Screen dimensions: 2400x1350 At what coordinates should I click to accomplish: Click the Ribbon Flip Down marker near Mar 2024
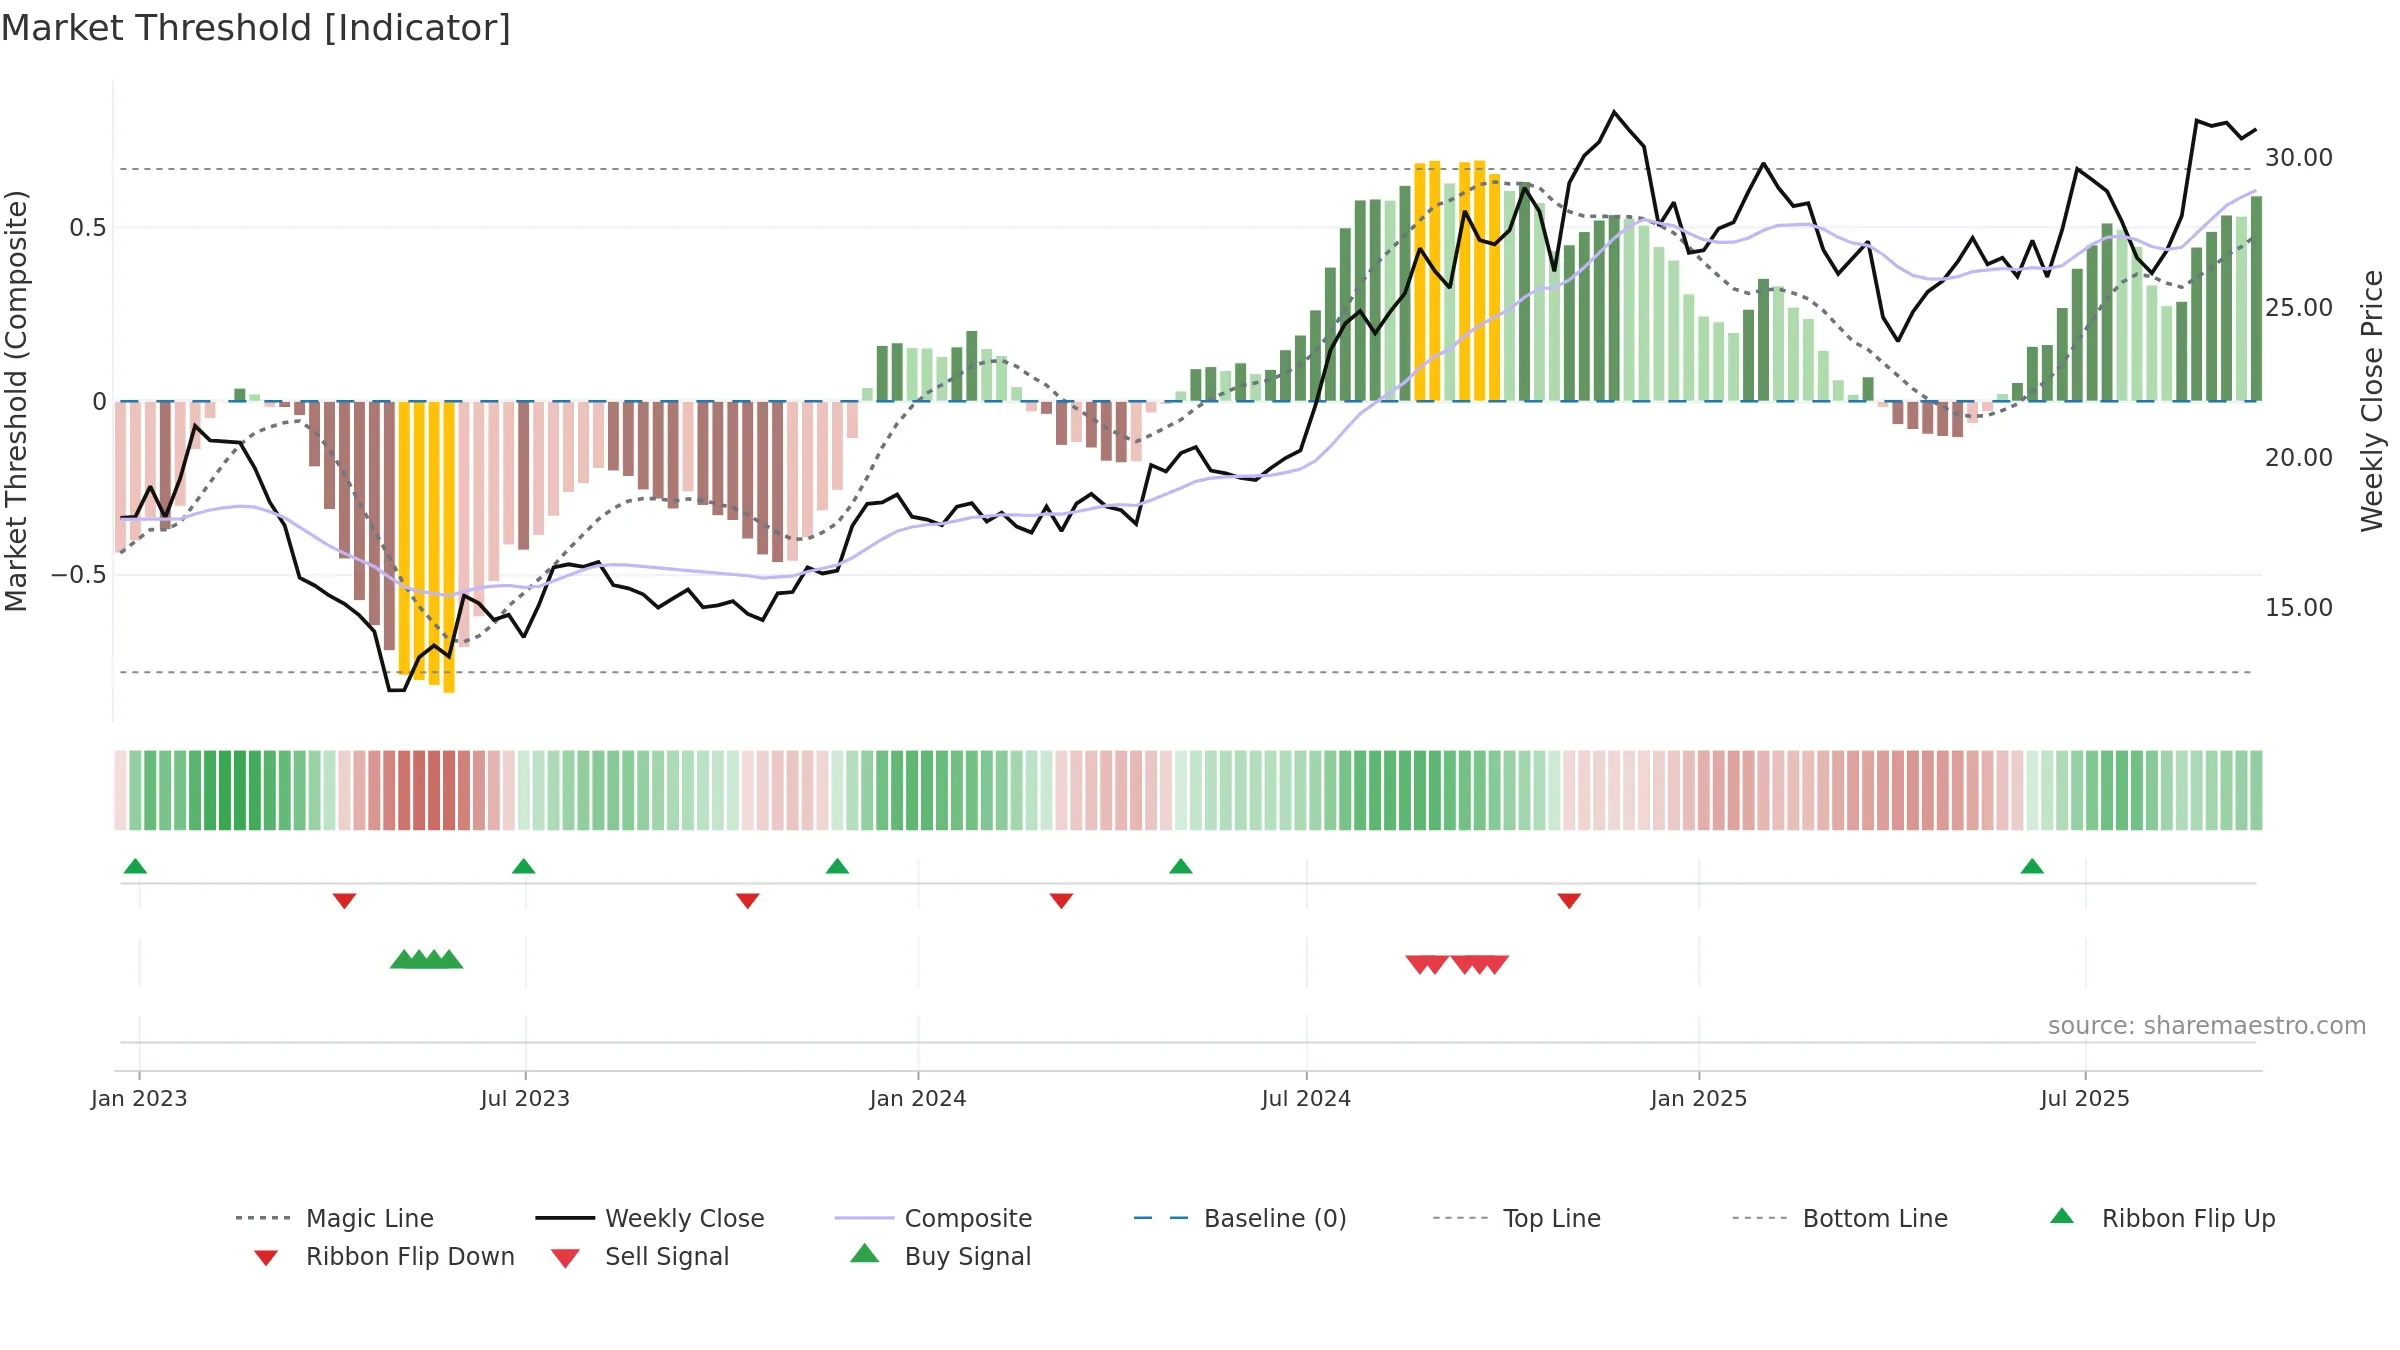point(1061,901)
